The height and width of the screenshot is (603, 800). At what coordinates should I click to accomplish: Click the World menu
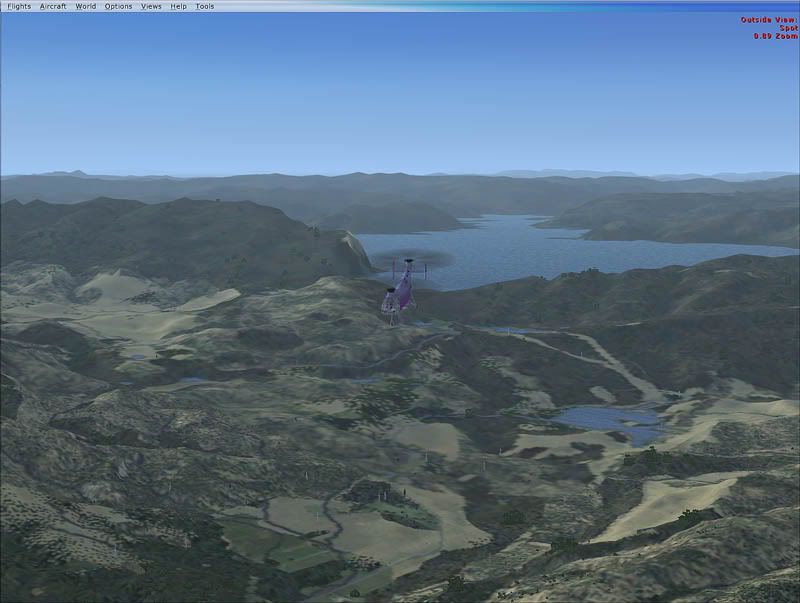[86, 6]
